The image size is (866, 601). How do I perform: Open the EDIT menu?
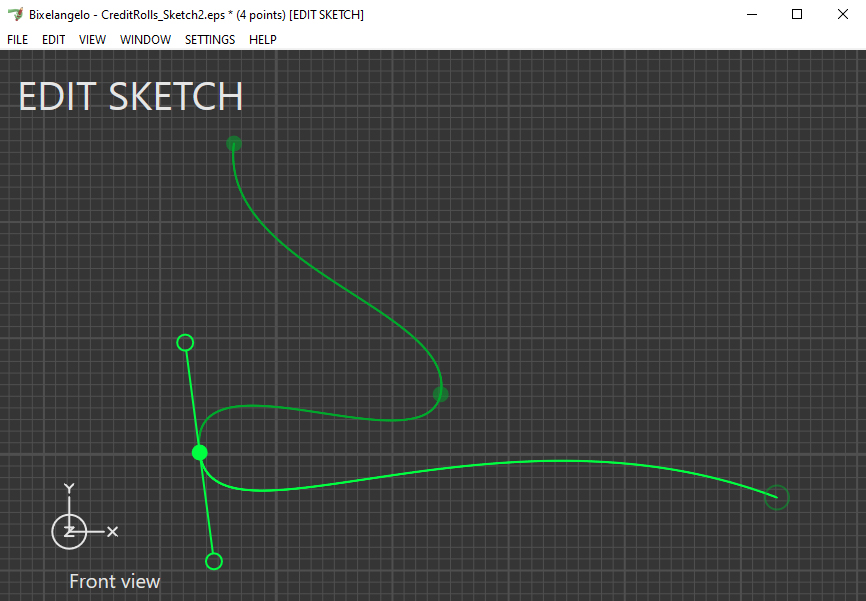point(54,40)
